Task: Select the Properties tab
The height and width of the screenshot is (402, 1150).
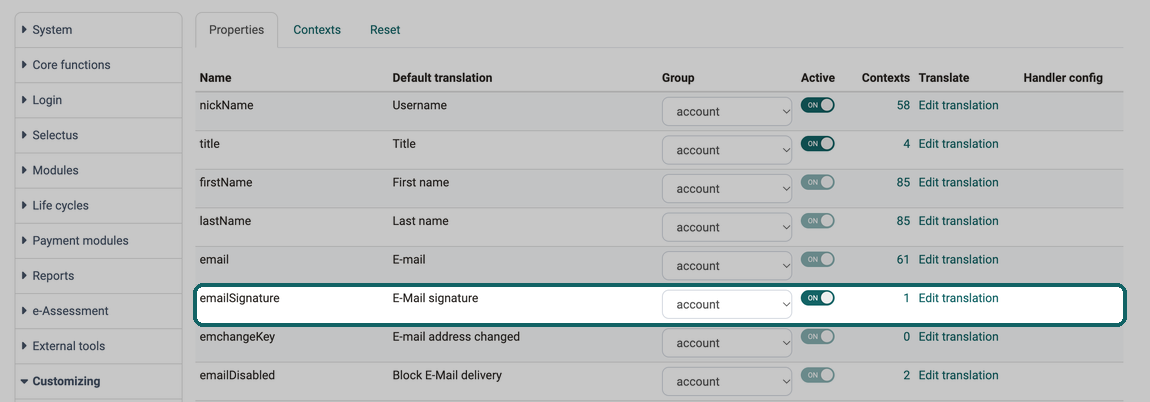Action: pos(236,30)
